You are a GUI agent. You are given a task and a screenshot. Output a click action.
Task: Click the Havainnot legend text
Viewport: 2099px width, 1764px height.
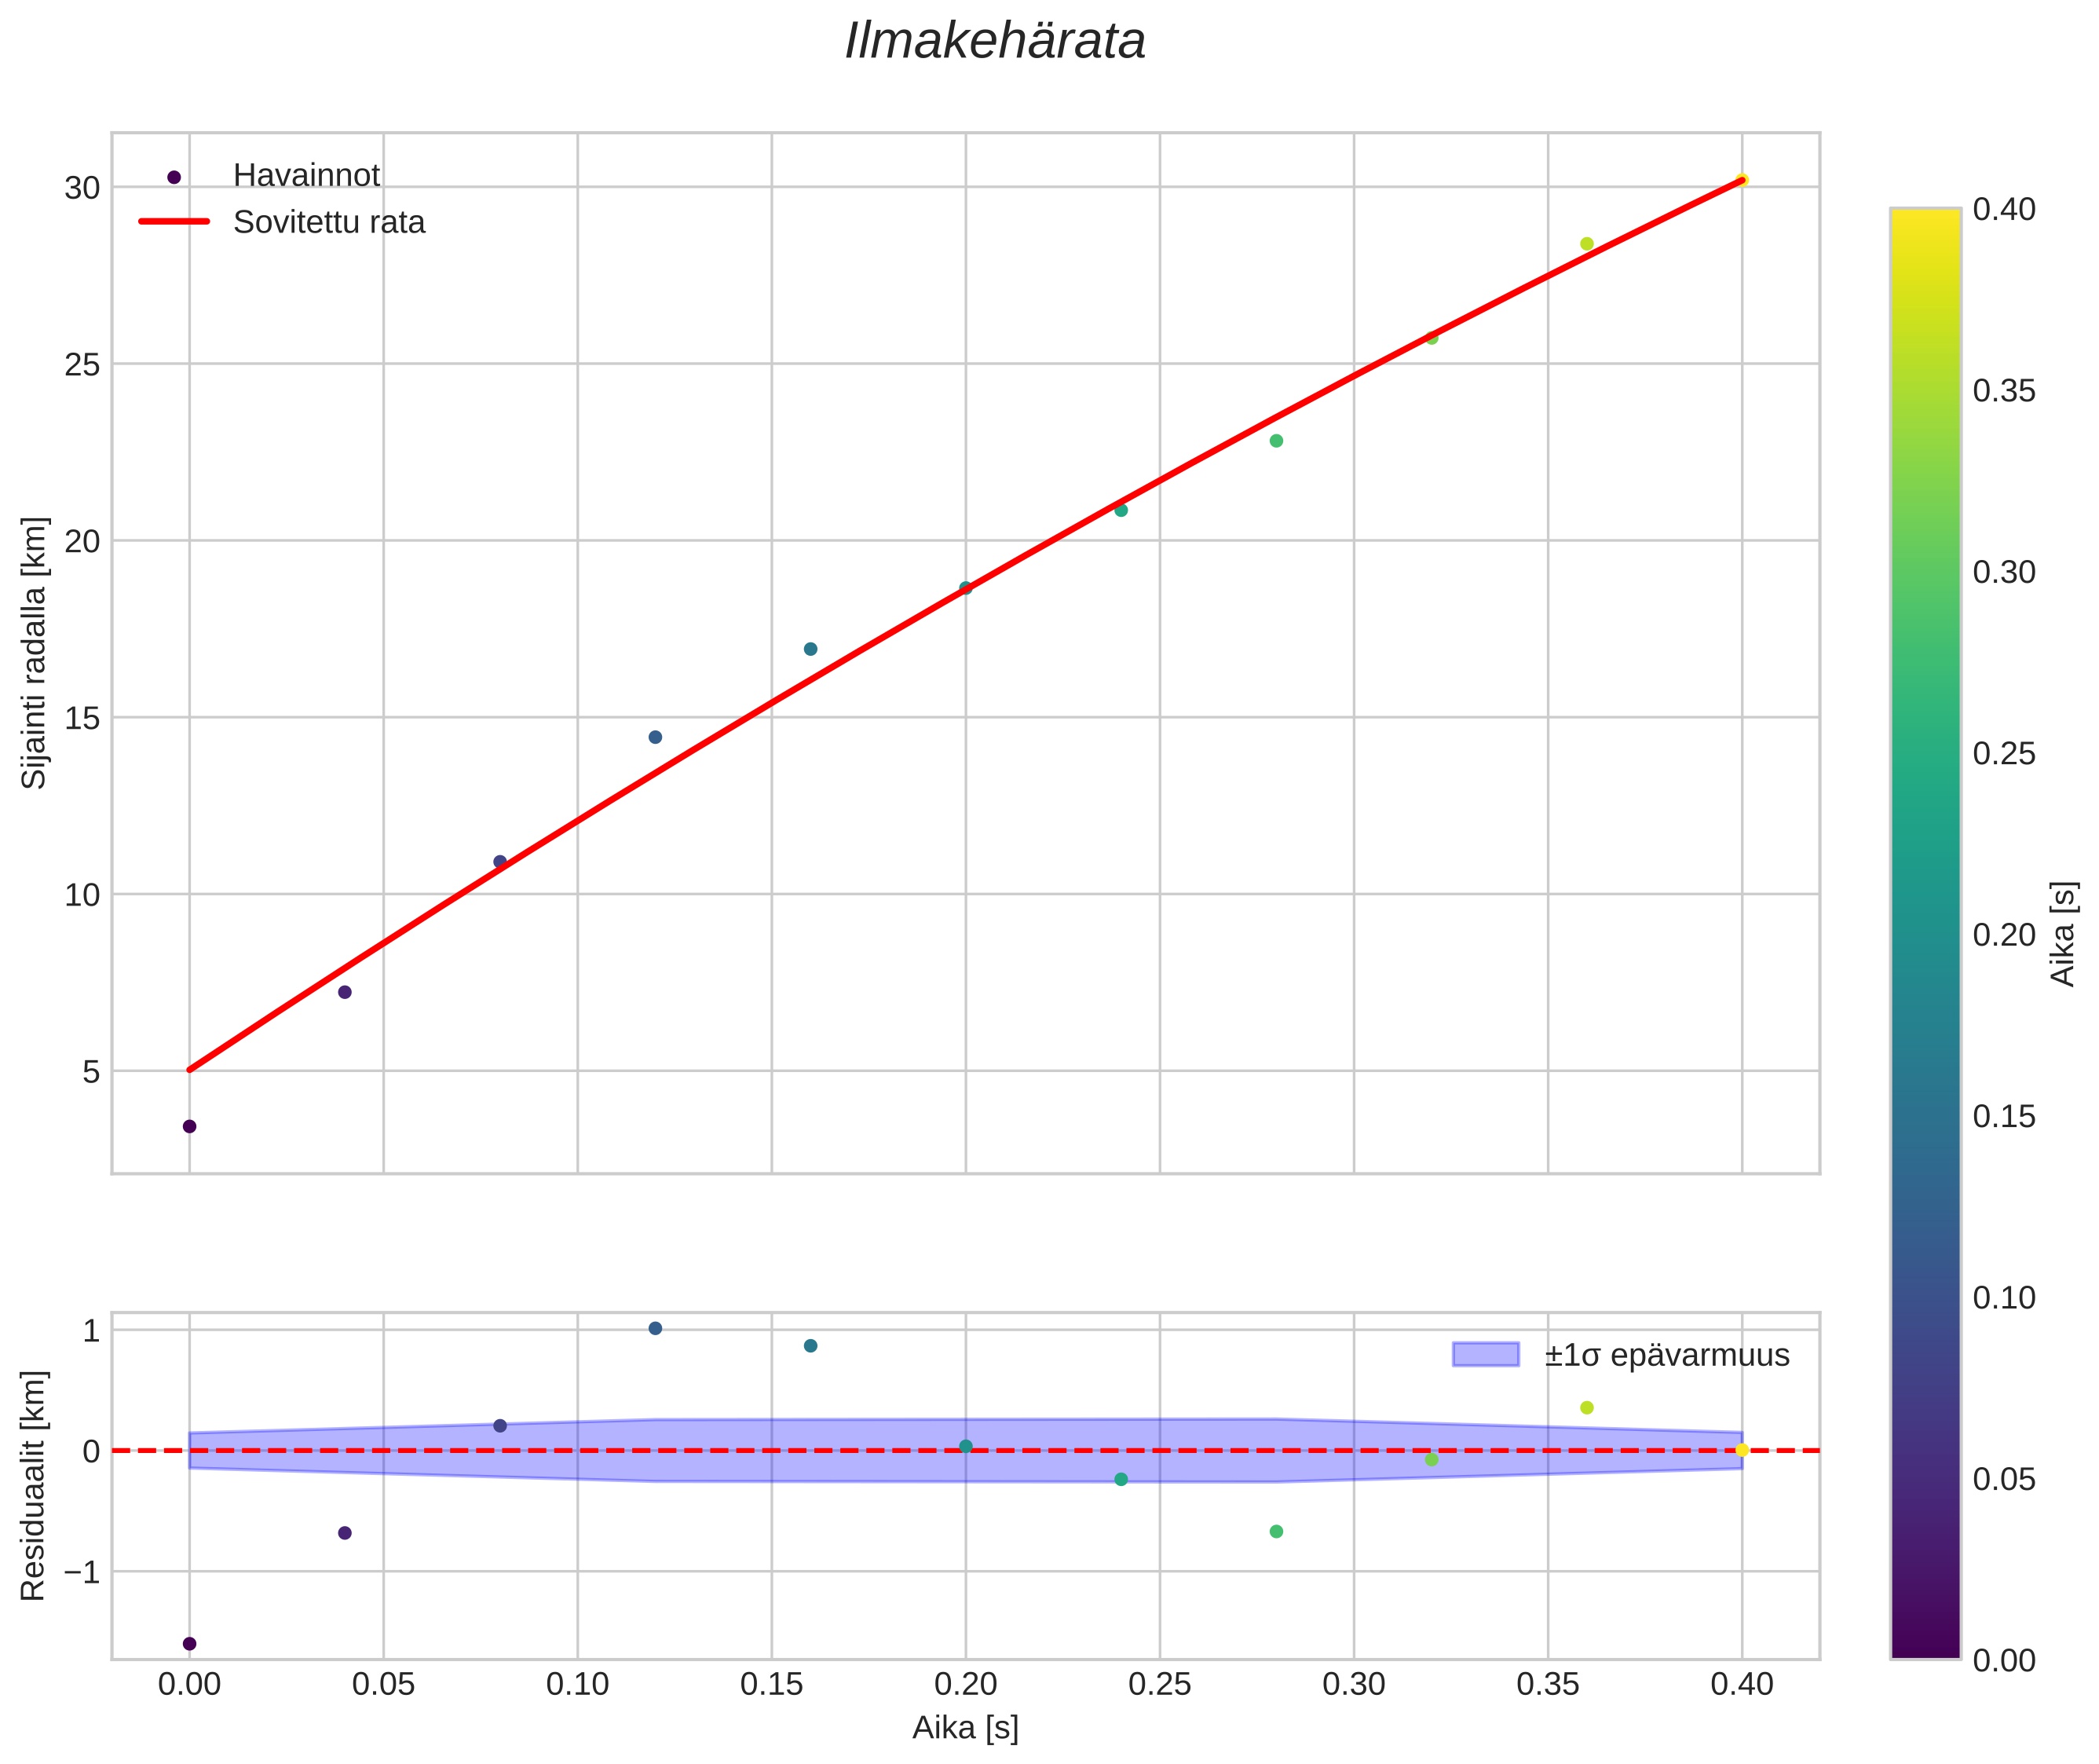pos(306,176)
